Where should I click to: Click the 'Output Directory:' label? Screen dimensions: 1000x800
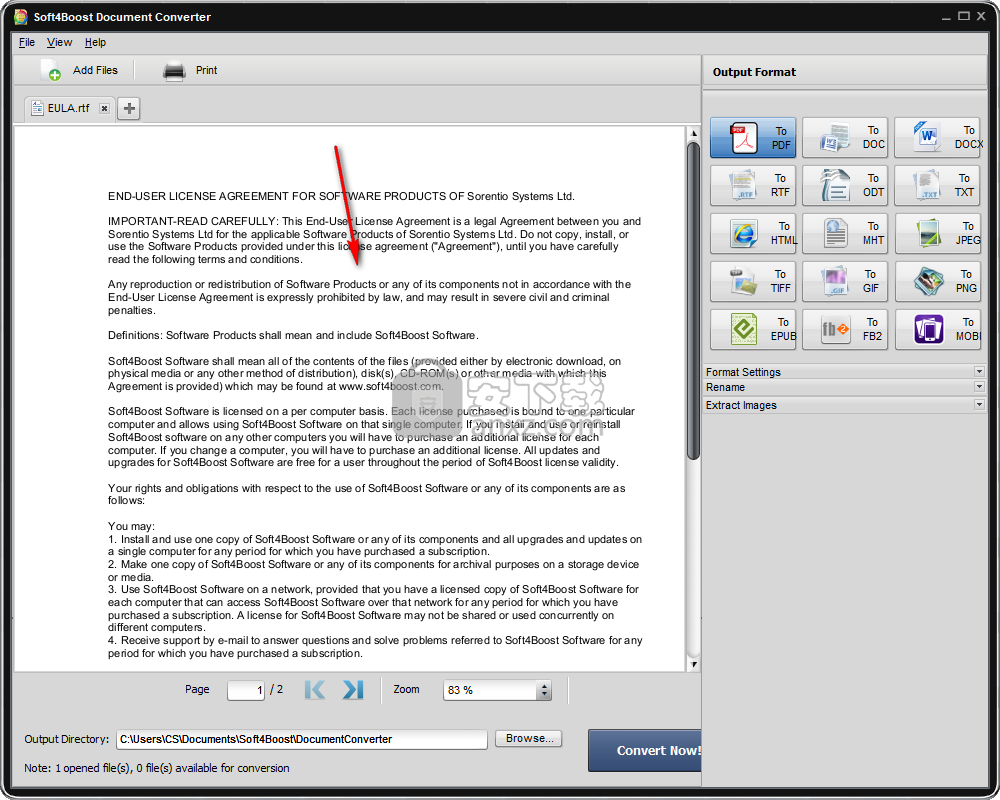[67, 739]
